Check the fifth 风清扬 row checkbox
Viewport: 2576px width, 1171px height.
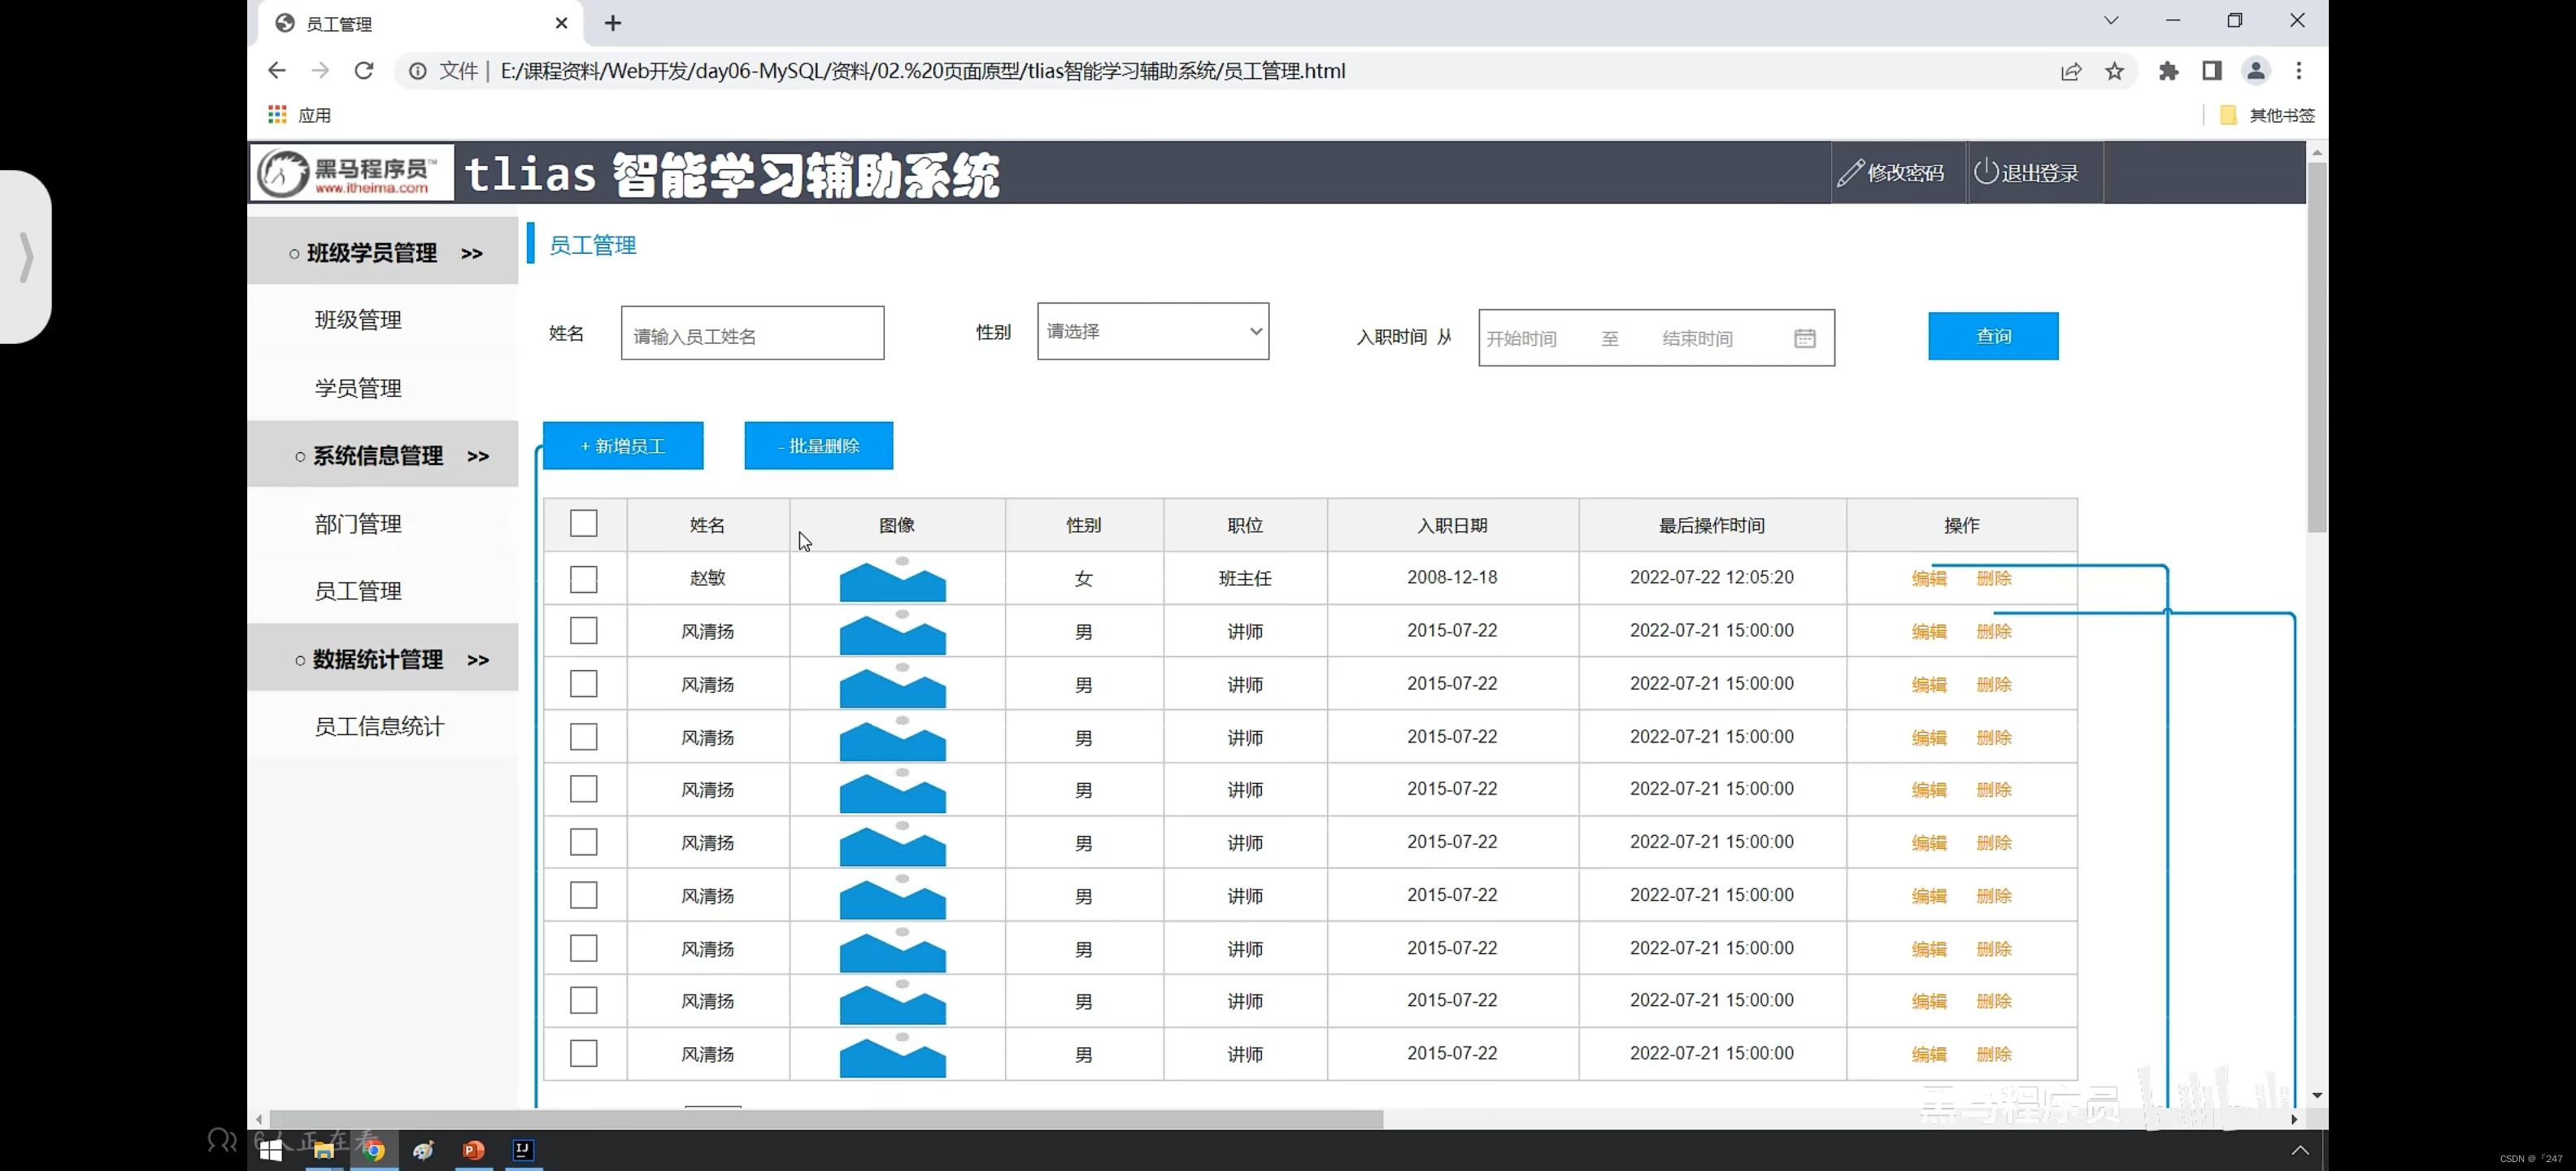(583, 842)
